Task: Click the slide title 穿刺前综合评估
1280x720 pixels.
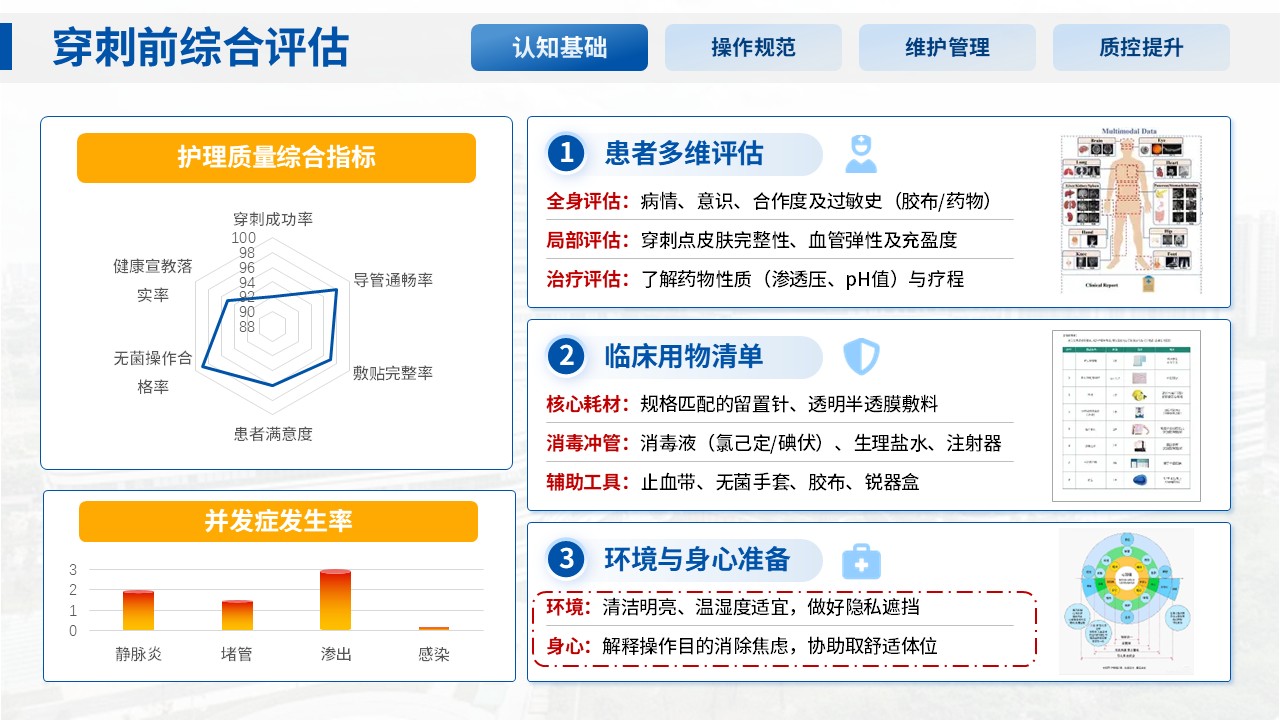Action: (200, 47)
